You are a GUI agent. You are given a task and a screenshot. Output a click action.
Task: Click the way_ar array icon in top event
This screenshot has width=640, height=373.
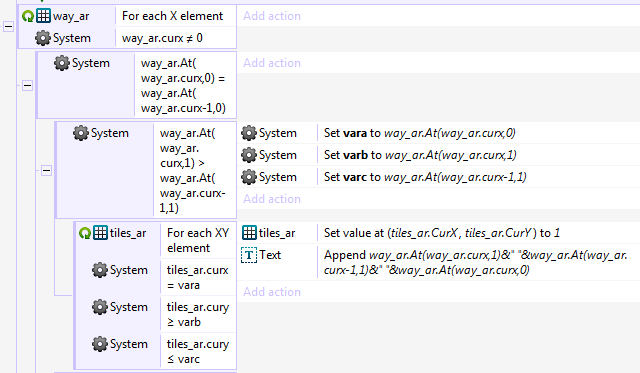(x=43, y=16)
